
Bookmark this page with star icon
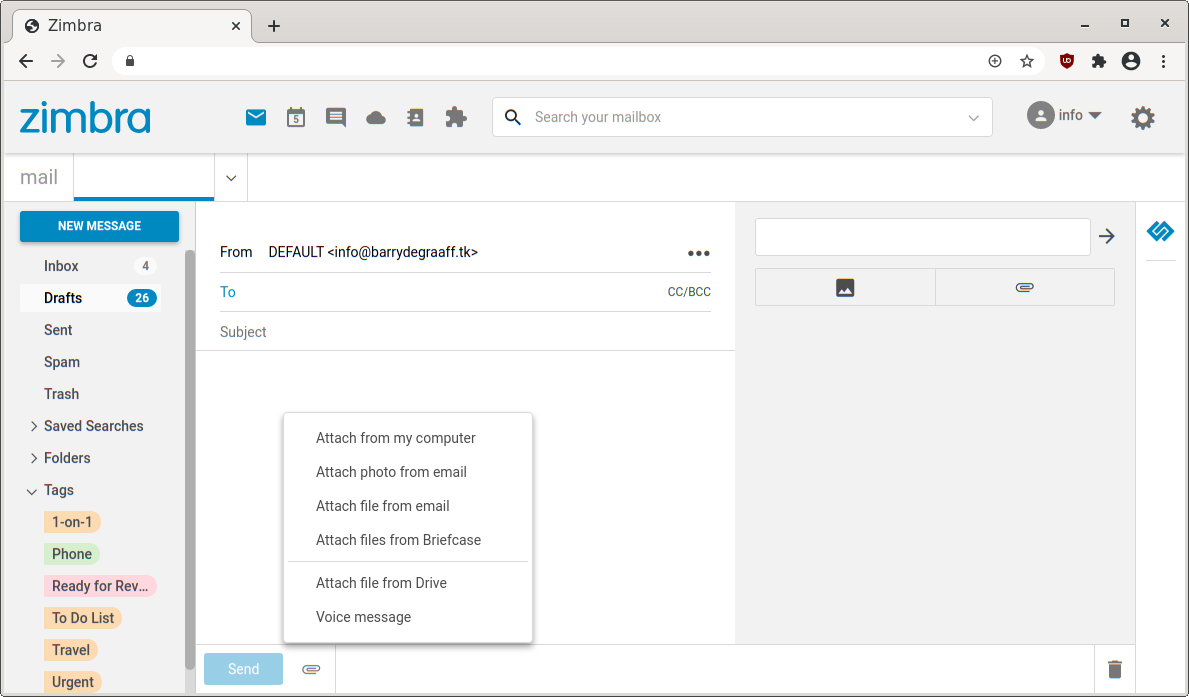1027,61
